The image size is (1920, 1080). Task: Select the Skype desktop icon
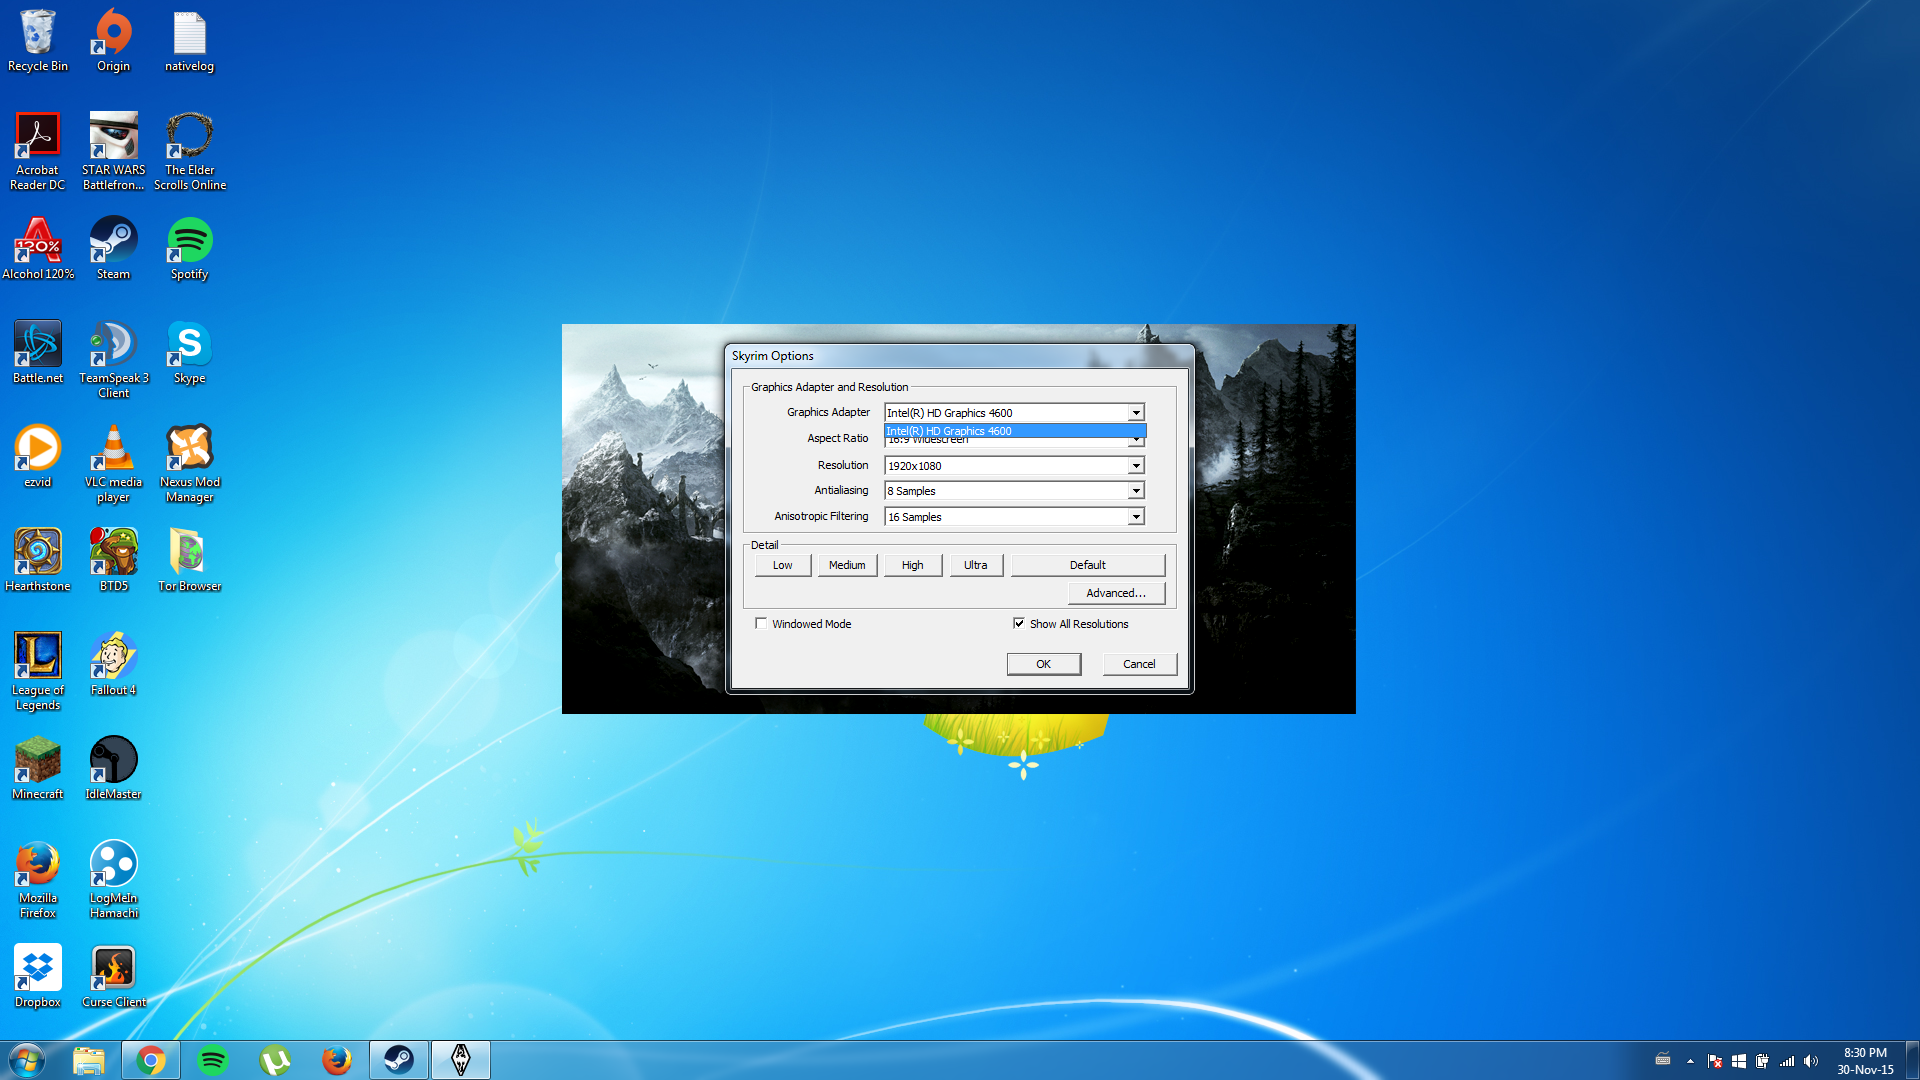pyautogui.click(x=189, y=353)
